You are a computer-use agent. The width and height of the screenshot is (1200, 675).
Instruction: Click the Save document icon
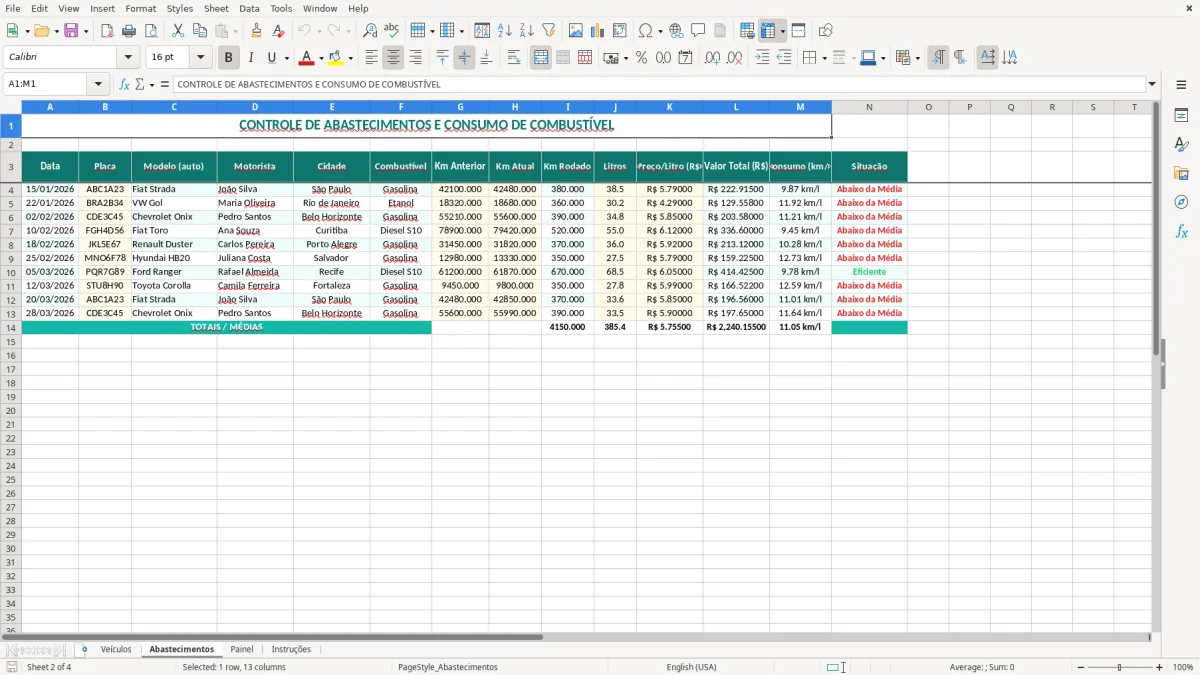point(71,31)
